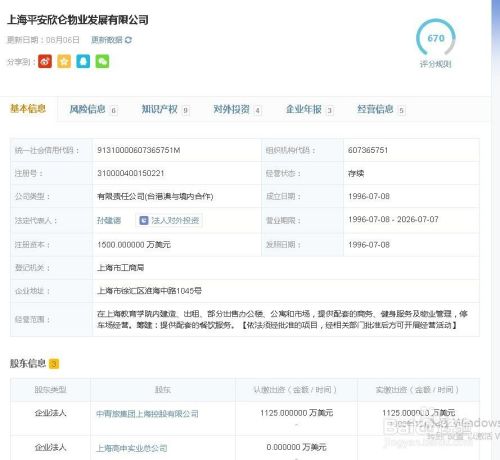
Task: Click 法人对外投资 button
Action: tap(169, 220)
